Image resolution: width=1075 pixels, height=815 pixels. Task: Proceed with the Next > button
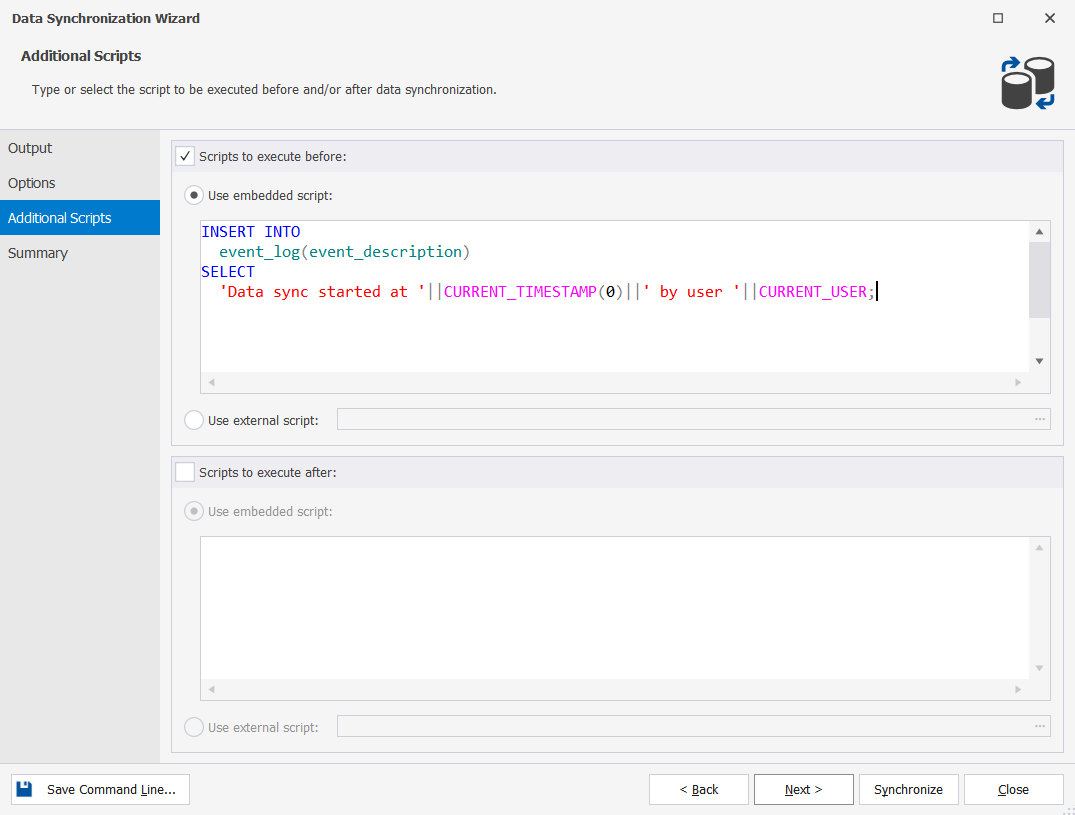click(804, 790)
